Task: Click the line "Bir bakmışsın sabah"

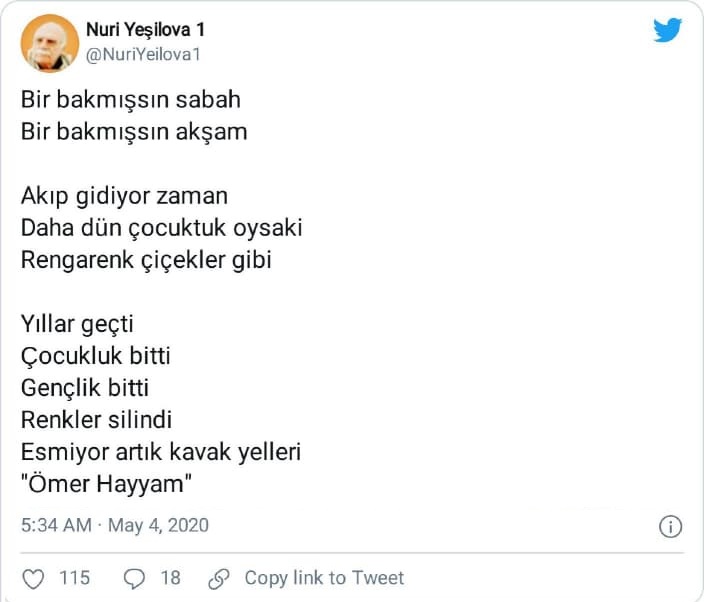Action: [x=130, y=100]
